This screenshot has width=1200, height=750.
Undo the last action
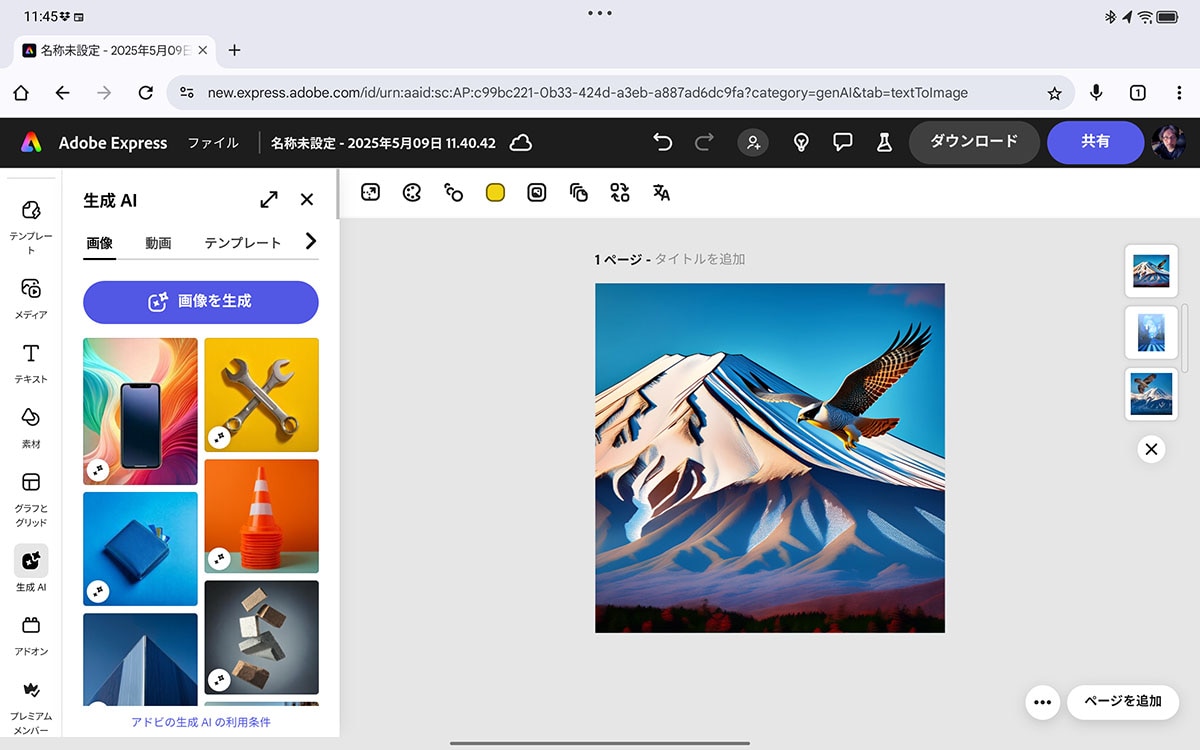[662, 142]
